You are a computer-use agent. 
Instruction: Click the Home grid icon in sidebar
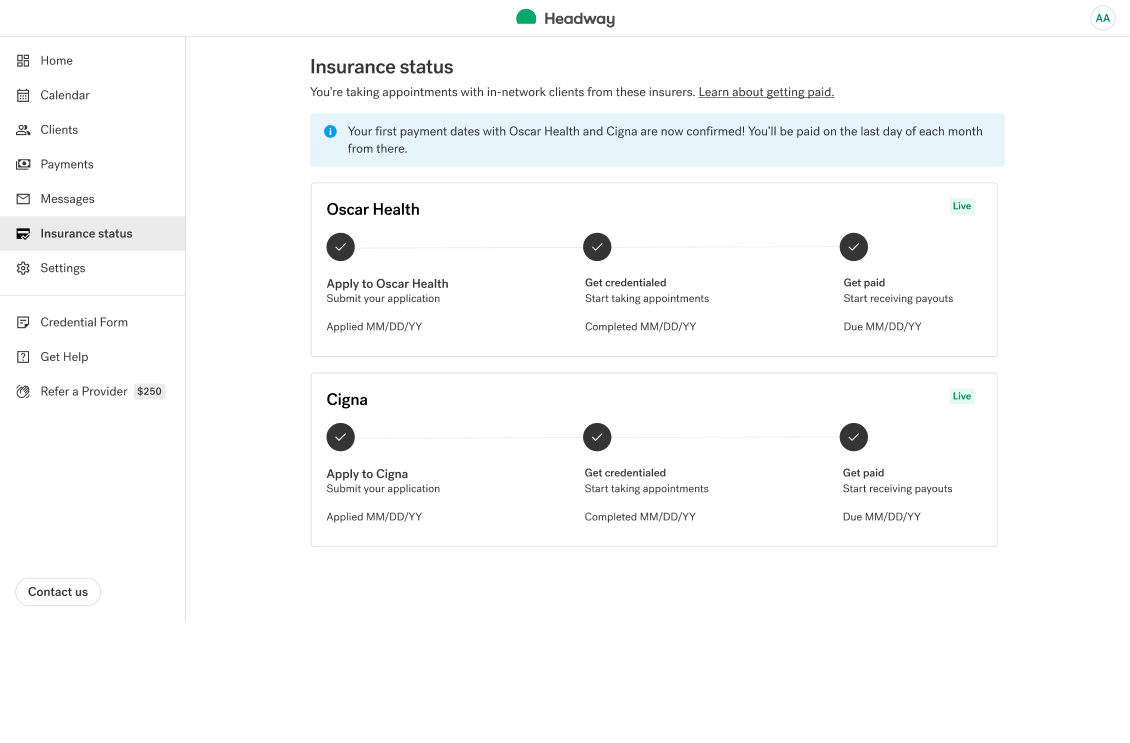point(23,61)
